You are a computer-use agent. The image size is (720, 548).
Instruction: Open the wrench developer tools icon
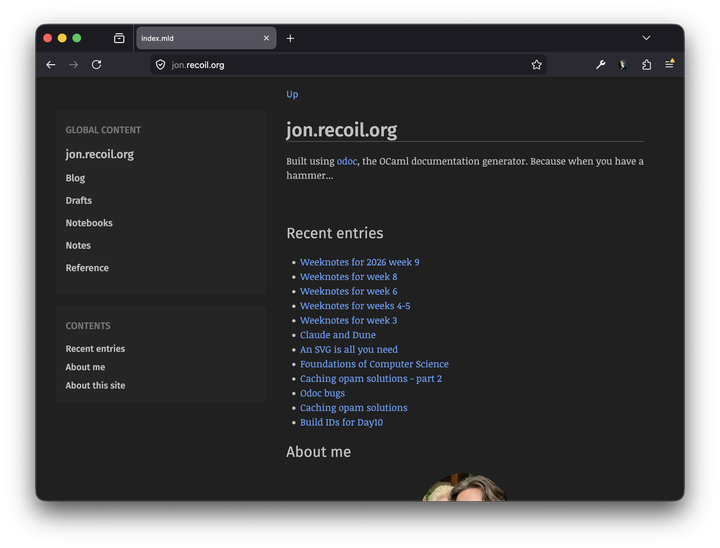600,65
